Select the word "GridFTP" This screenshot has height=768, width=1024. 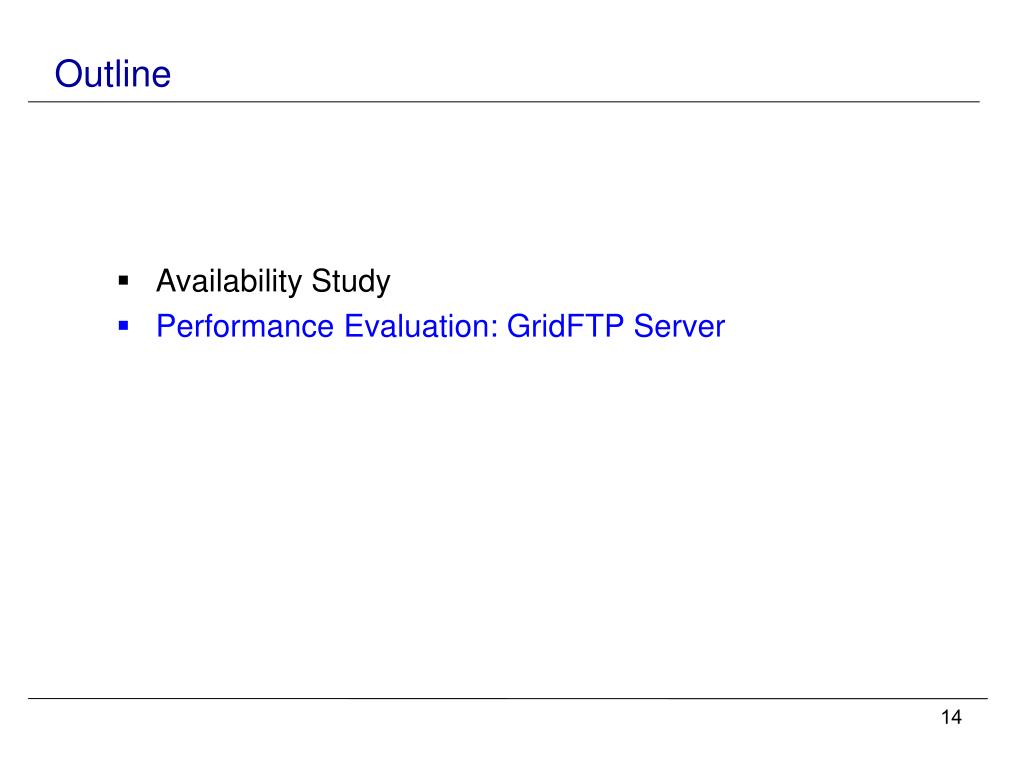point(565,326)
